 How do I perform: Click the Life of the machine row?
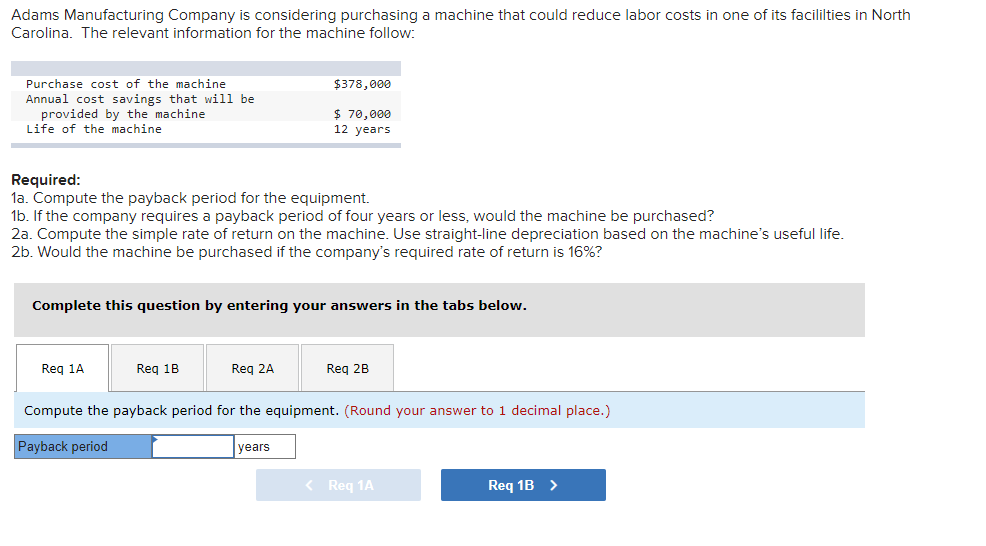[206, 129]
